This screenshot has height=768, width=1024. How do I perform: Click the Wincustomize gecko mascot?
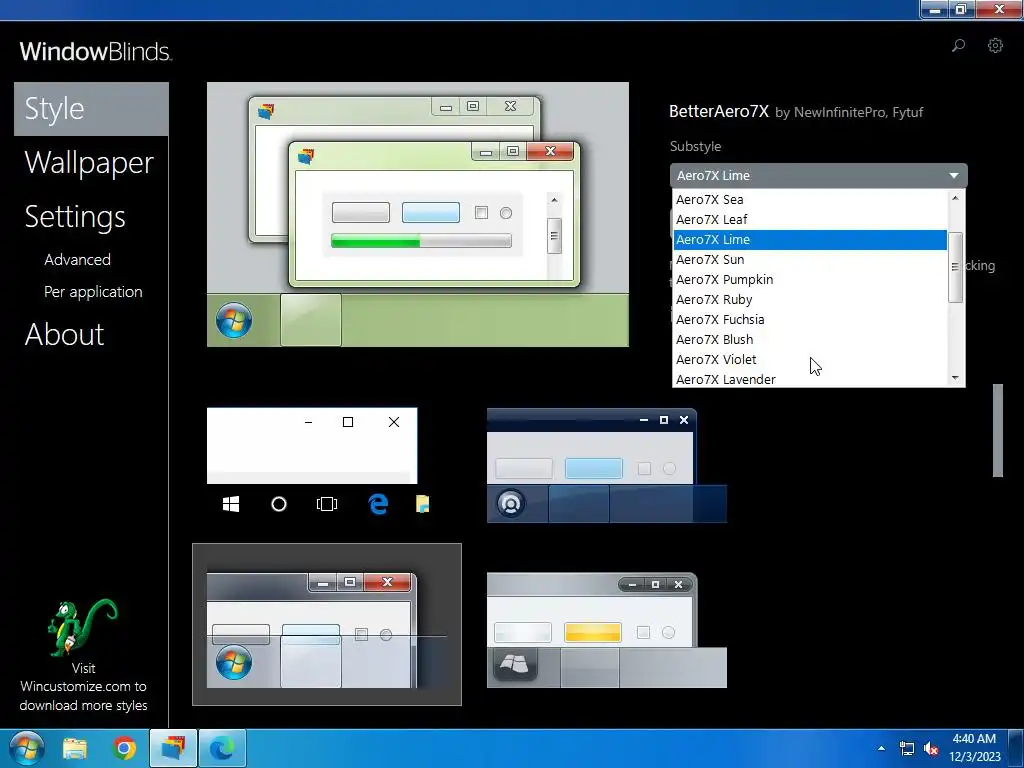(81, 626)
